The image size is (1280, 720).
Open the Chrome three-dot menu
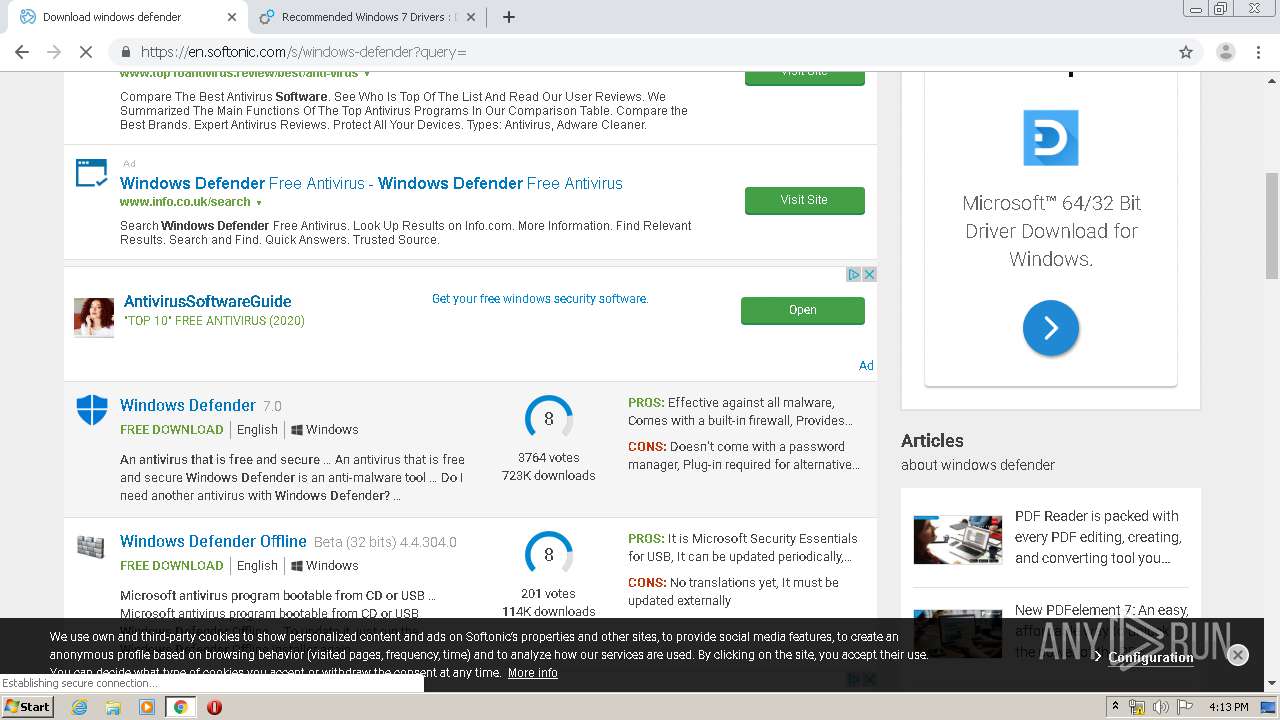(1260, 52)
